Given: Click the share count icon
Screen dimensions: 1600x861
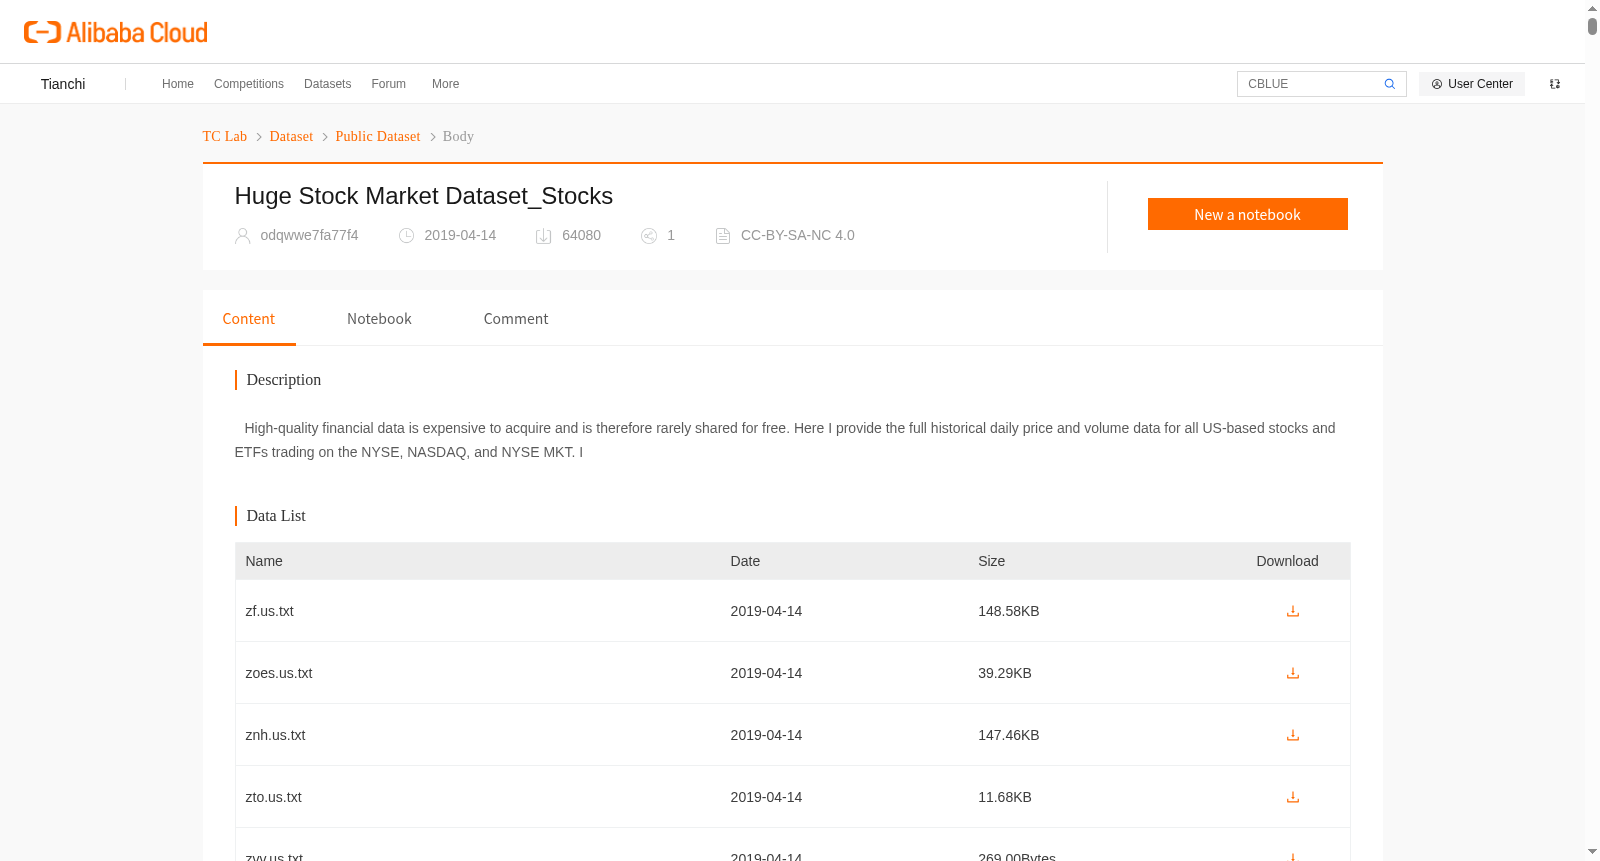Looking at the screenshot, I should 649,236.
